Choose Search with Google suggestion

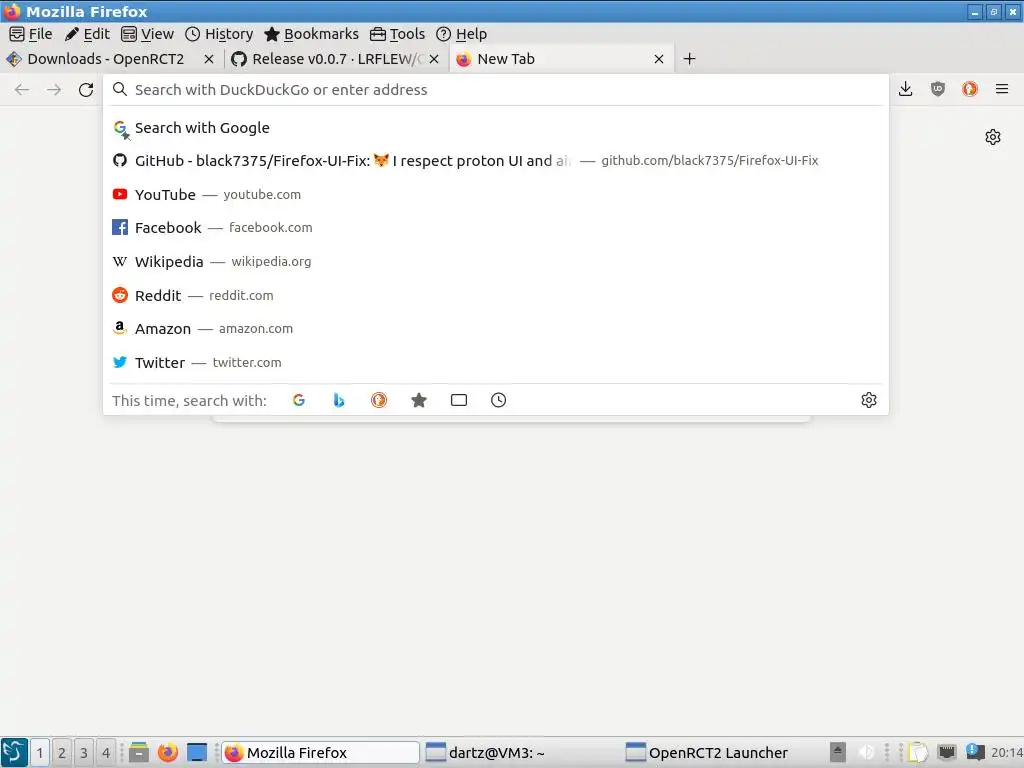496,128
